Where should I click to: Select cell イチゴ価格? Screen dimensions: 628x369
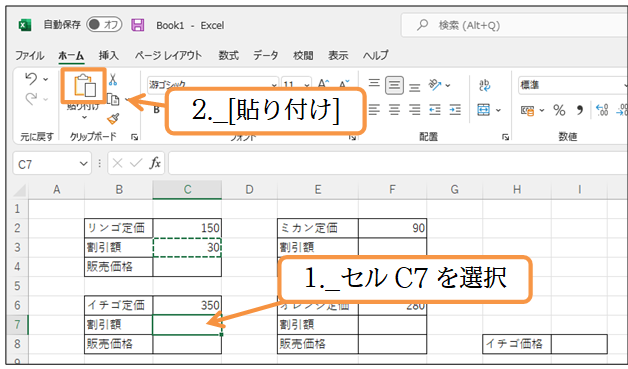517,344
